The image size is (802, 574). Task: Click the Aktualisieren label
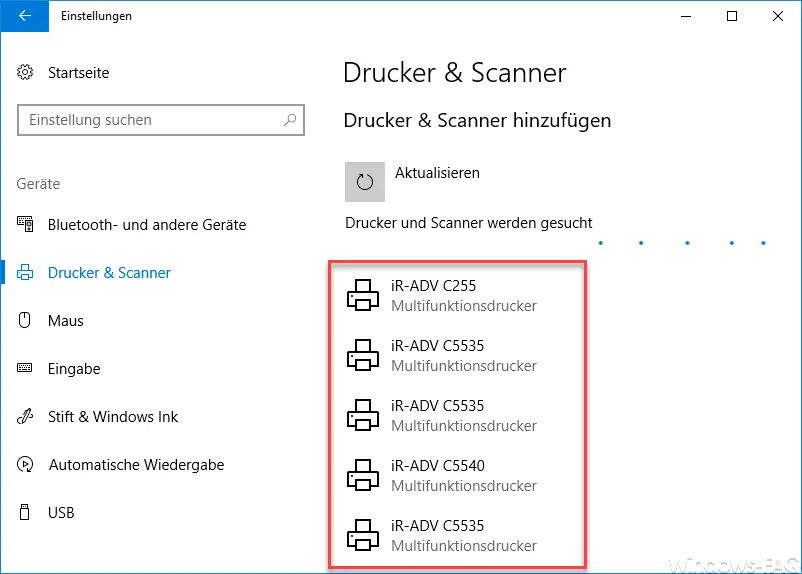click(x=437, y=173)
